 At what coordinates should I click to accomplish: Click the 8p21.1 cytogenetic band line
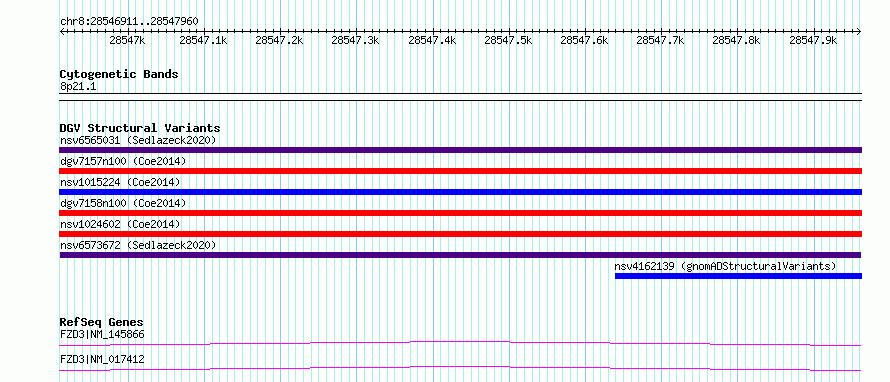click(460, 96)
